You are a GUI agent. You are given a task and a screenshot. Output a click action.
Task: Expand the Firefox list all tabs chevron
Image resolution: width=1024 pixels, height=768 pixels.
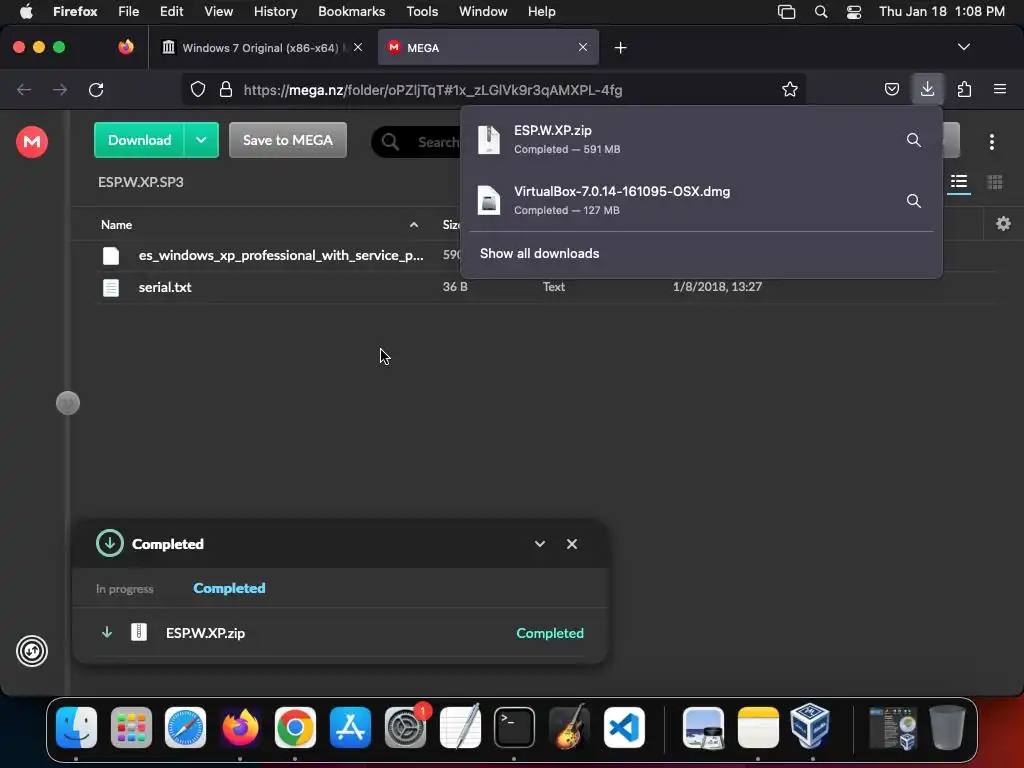coord(963,47)
